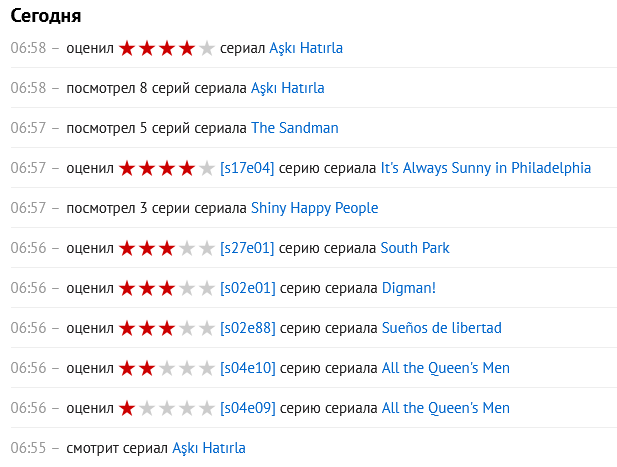Open Sueños de libertad series link
Image resolution: width=617 pixels, height=467 pixels.
(x=442, y=328)
